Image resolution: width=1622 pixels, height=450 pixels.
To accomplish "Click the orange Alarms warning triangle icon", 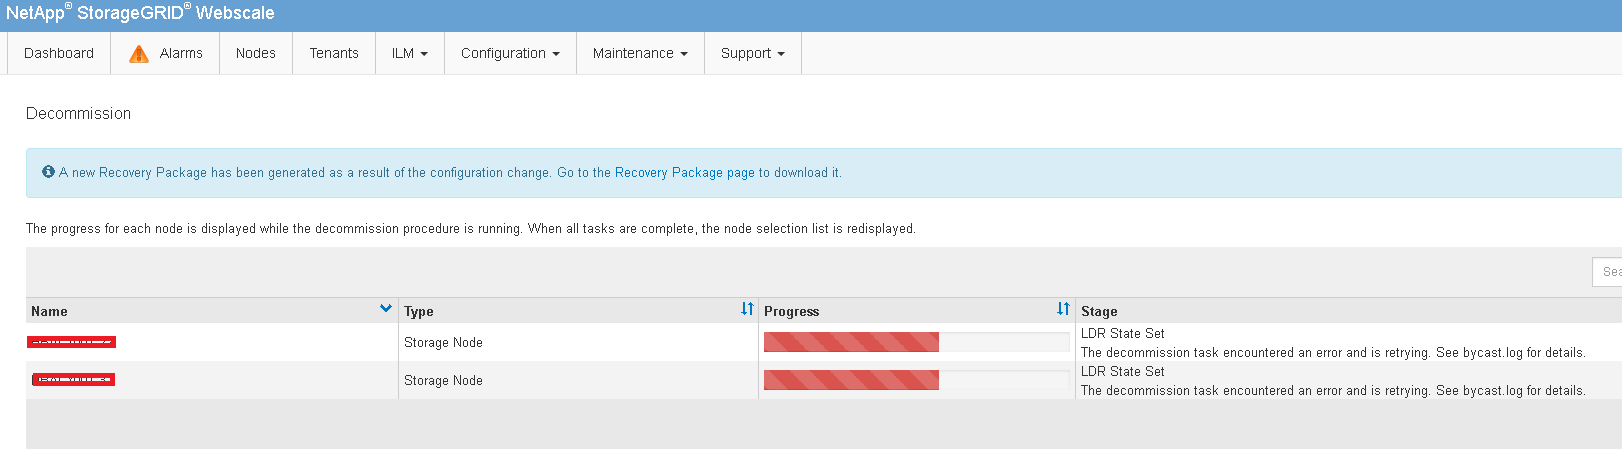I will click(x=139, y=54).
